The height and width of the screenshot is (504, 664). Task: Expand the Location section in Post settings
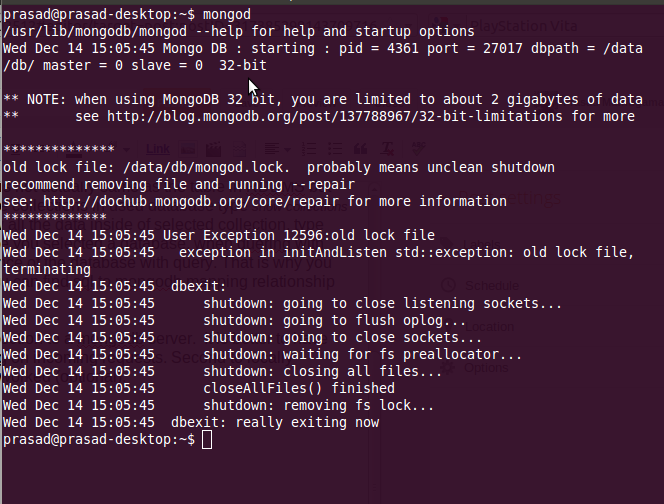click(x=477, y=327)
